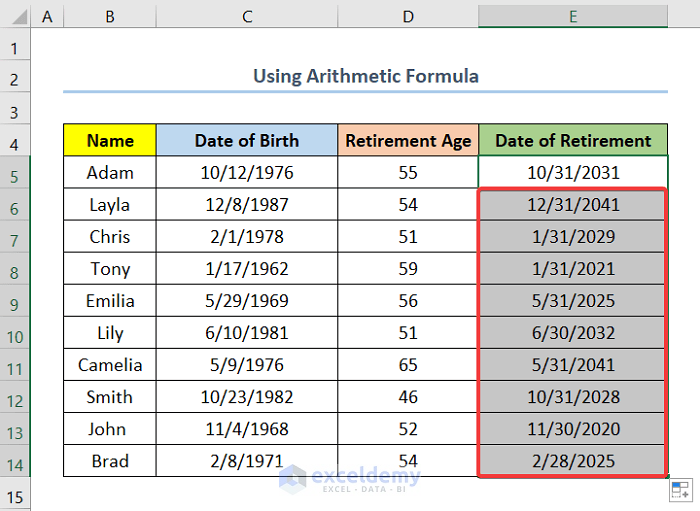Viewport: 700px width, 511px height.
Task: Select column A header
Action: [x=47, y=16]
